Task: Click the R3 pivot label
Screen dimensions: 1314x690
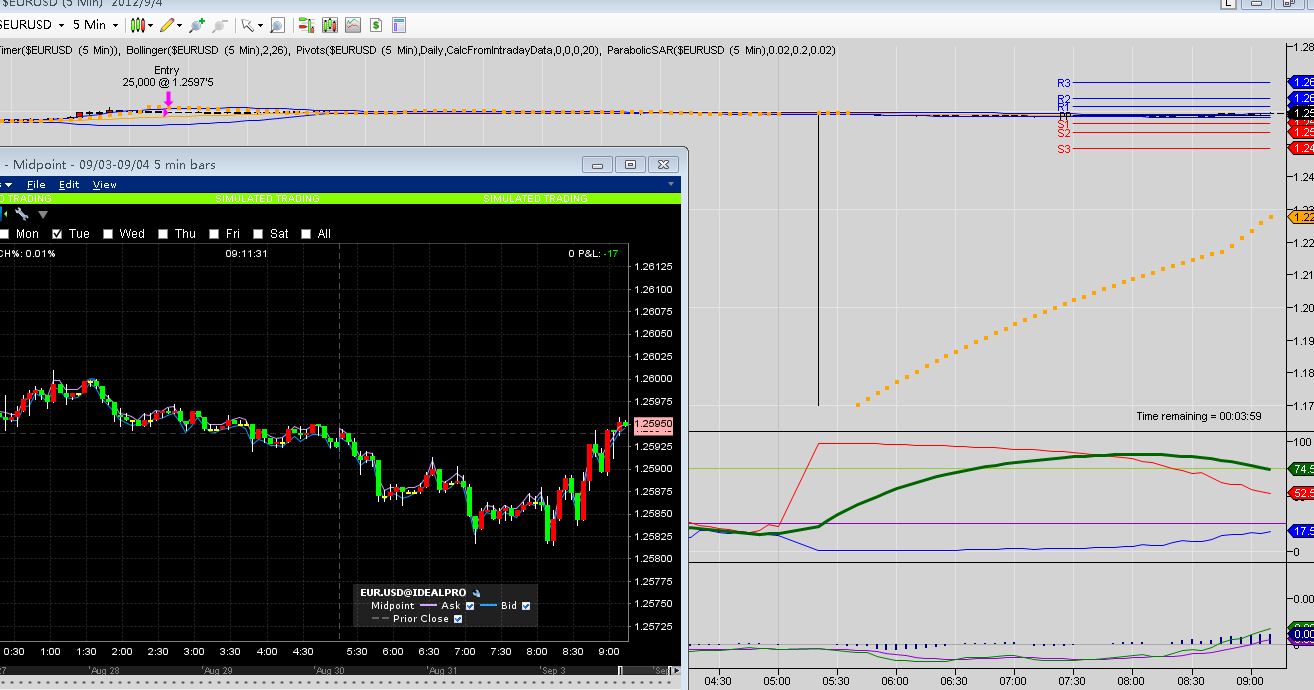Action: coord(1063,83)
